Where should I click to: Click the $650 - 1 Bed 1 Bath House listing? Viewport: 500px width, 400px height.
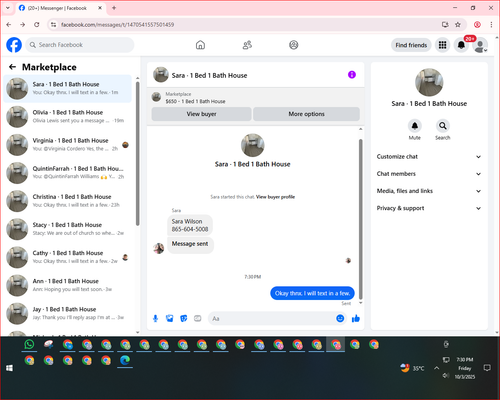point(195,101)
